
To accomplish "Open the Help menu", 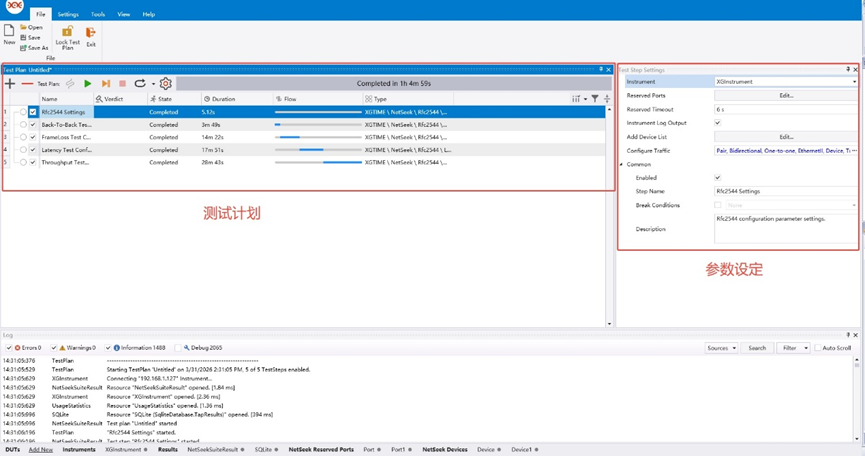I will coord(148,14).
